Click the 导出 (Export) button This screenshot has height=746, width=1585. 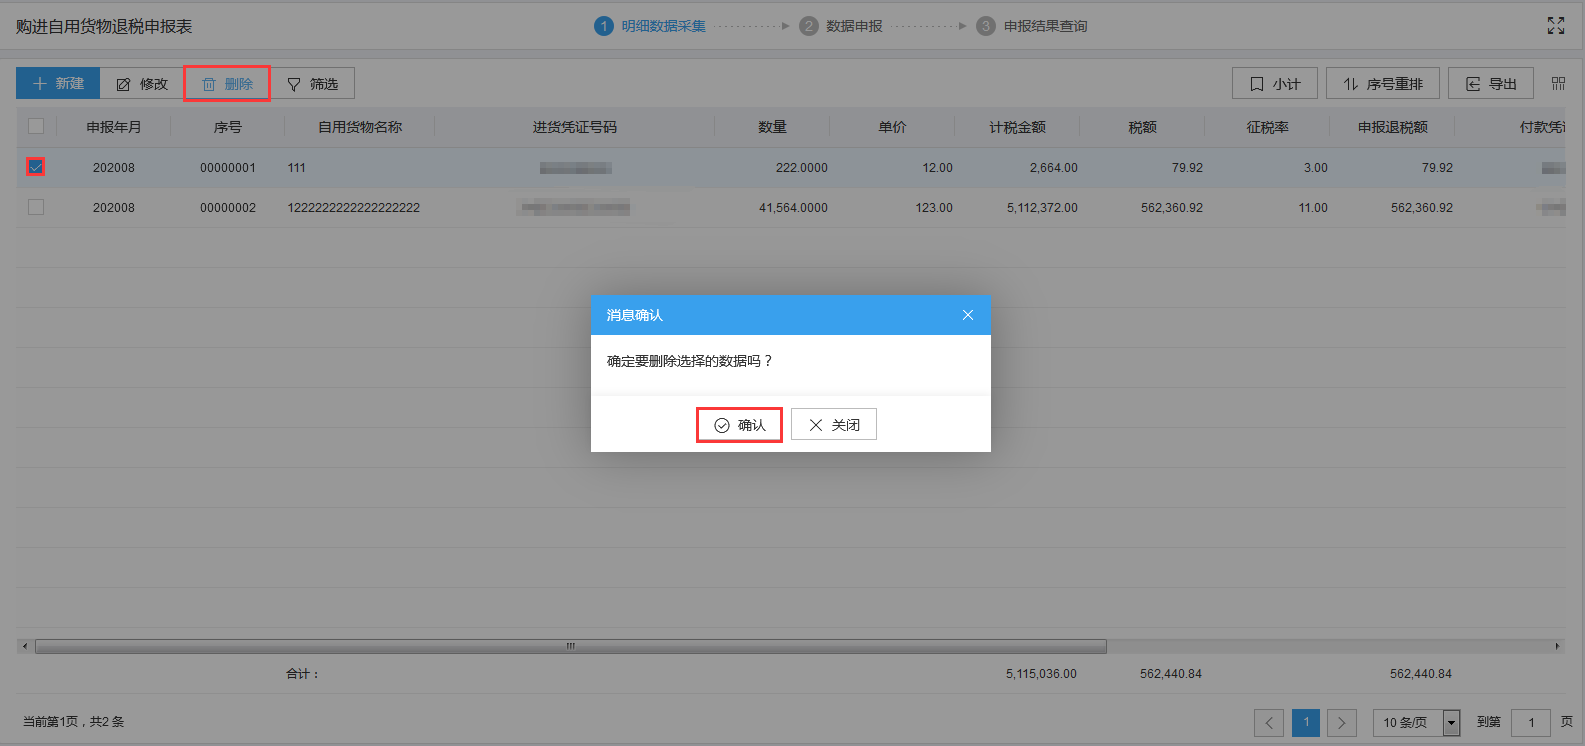click(1491, 84)
